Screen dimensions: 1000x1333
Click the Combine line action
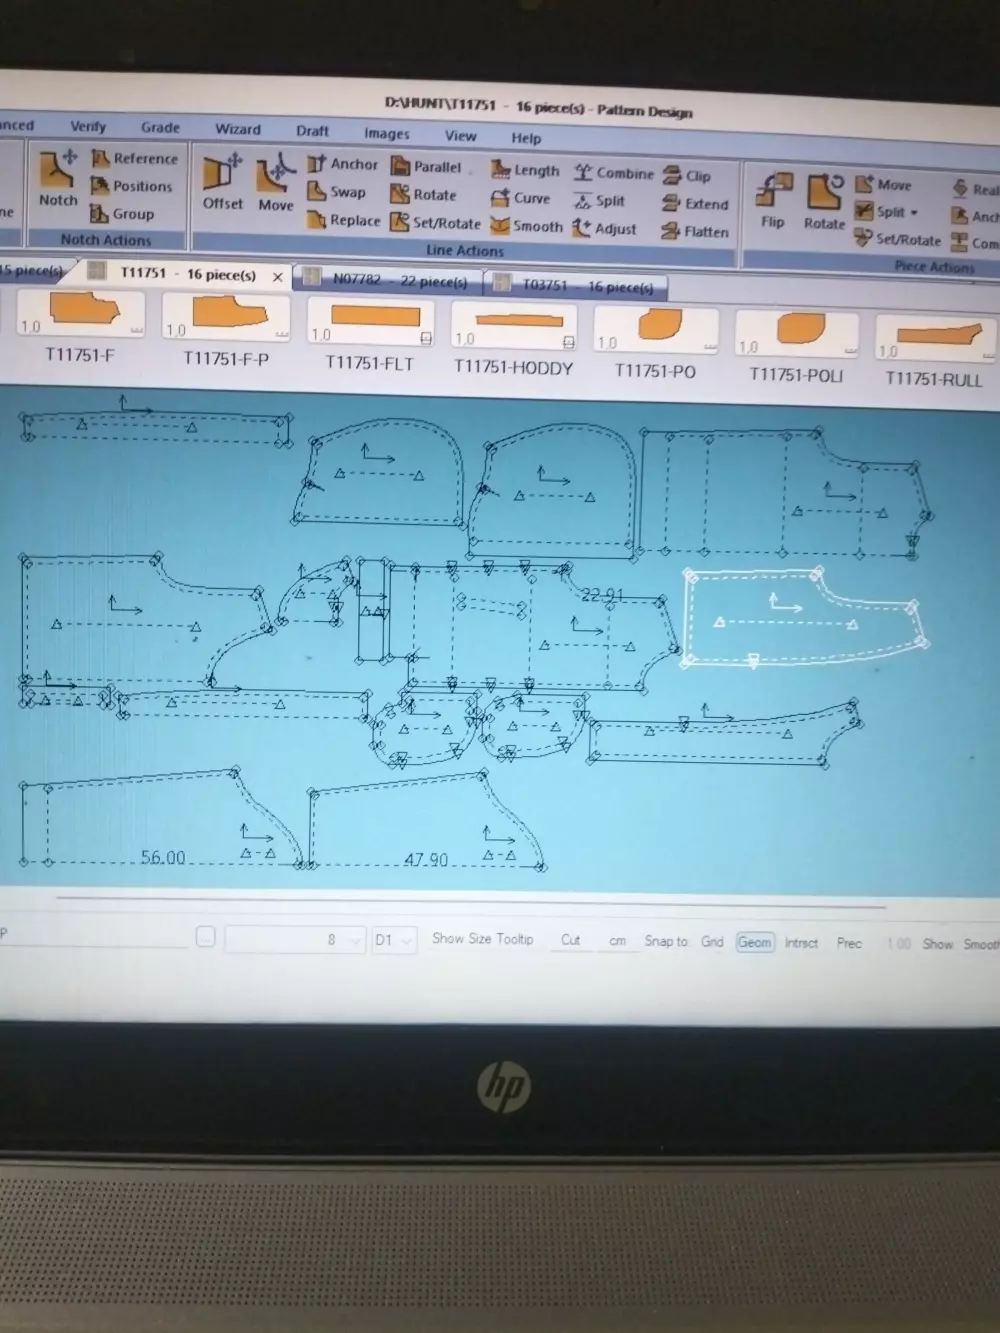tap(613, 173)
